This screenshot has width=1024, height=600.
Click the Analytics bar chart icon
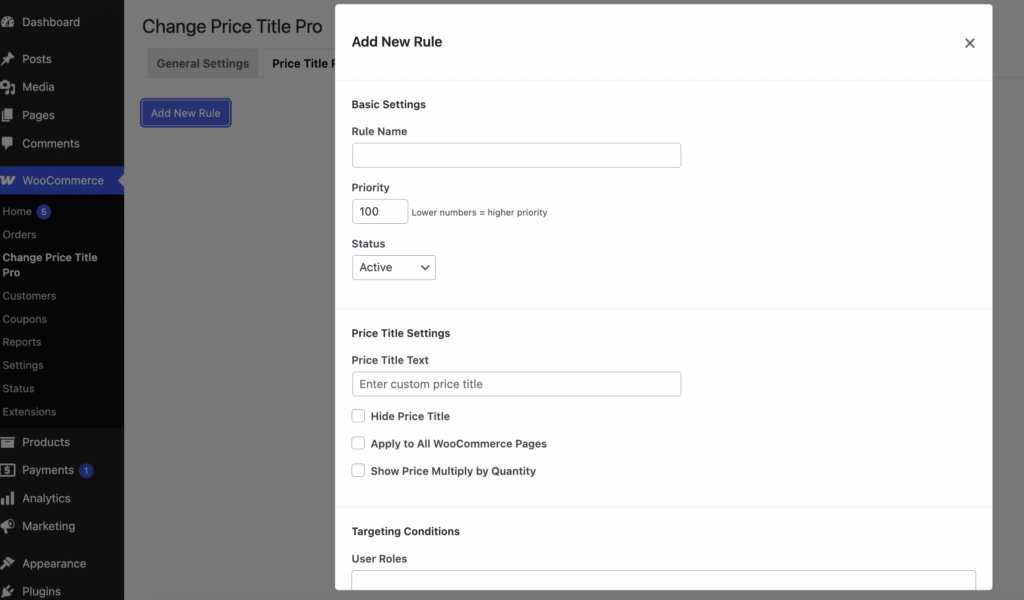(x=8, y=498)
